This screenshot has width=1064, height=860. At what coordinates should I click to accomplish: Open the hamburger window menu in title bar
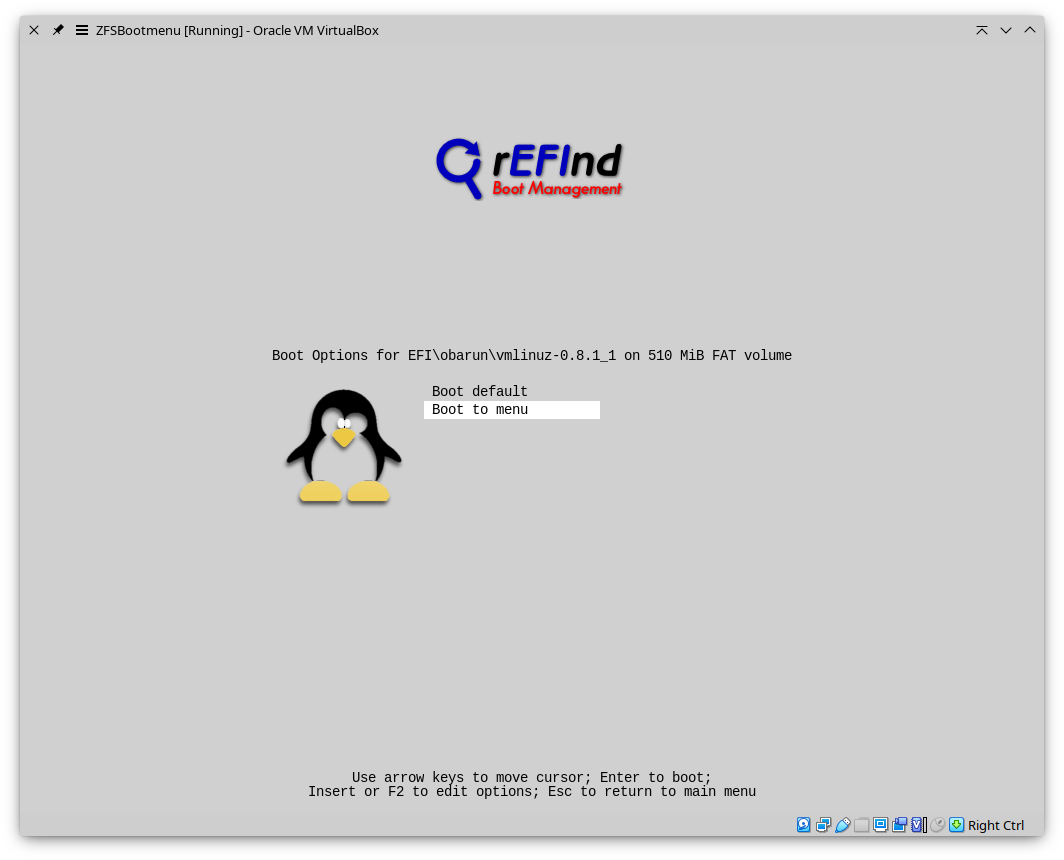(81, 30)
